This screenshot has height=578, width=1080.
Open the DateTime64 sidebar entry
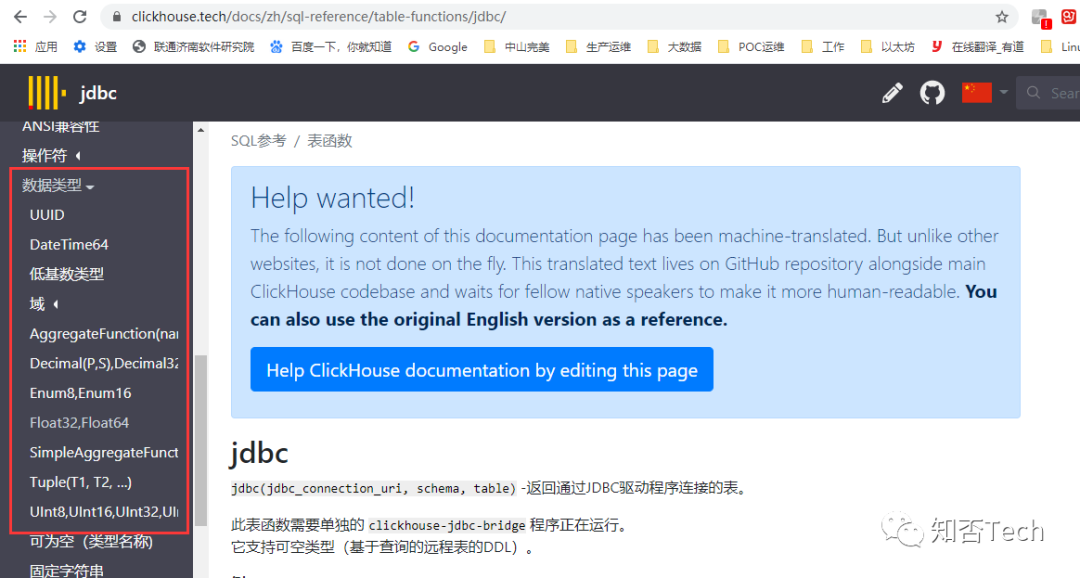coord(69,245)
